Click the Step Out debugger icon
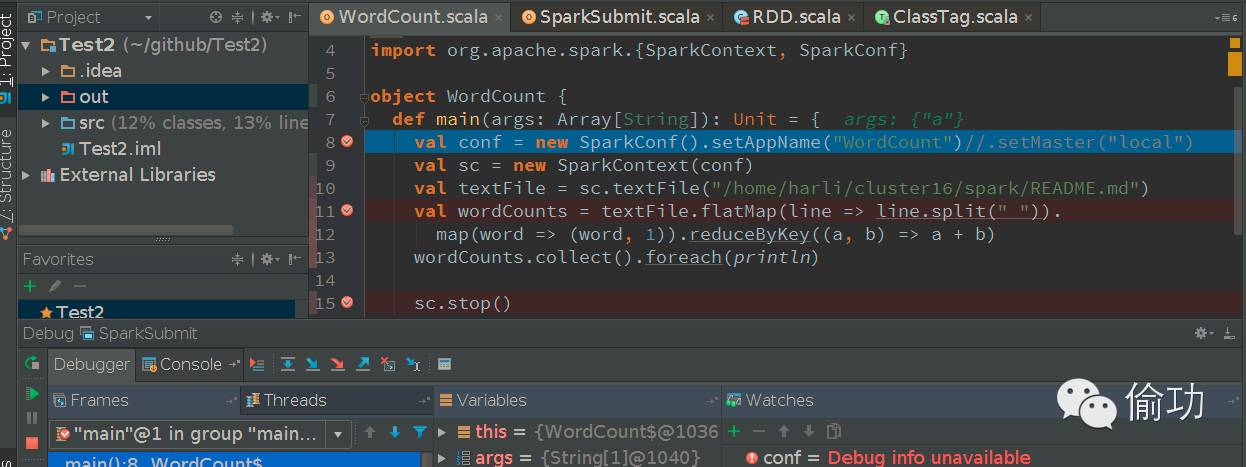 point(363,364)
